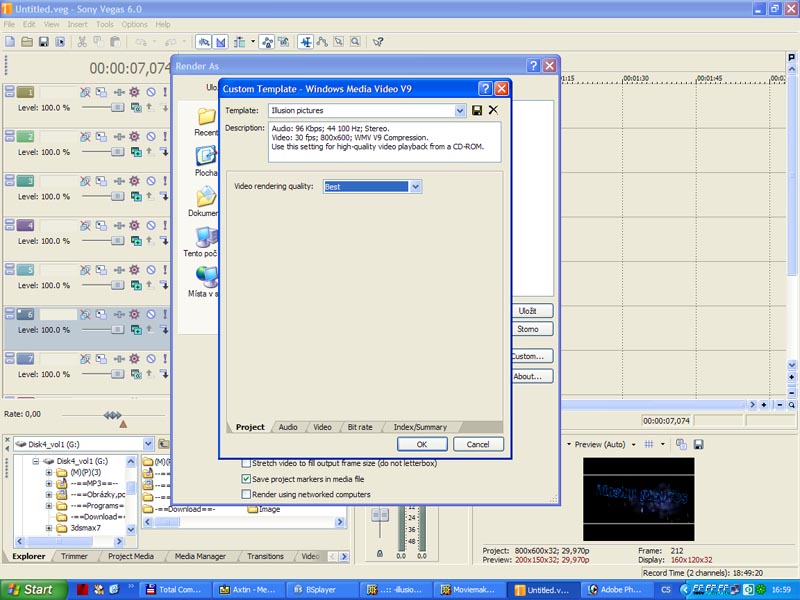Uncheck Save project markers in media file
Screen dimensions: 800x600
click(246, 479)
